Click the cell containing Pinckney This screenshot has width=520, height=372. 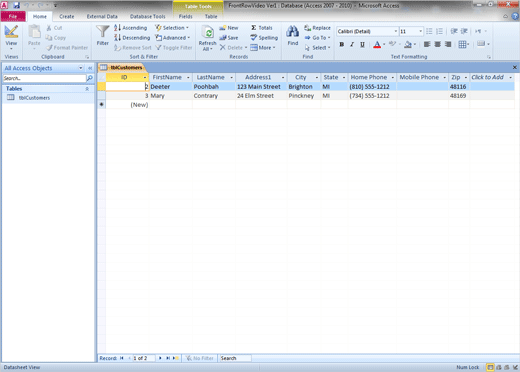(304, 96)
